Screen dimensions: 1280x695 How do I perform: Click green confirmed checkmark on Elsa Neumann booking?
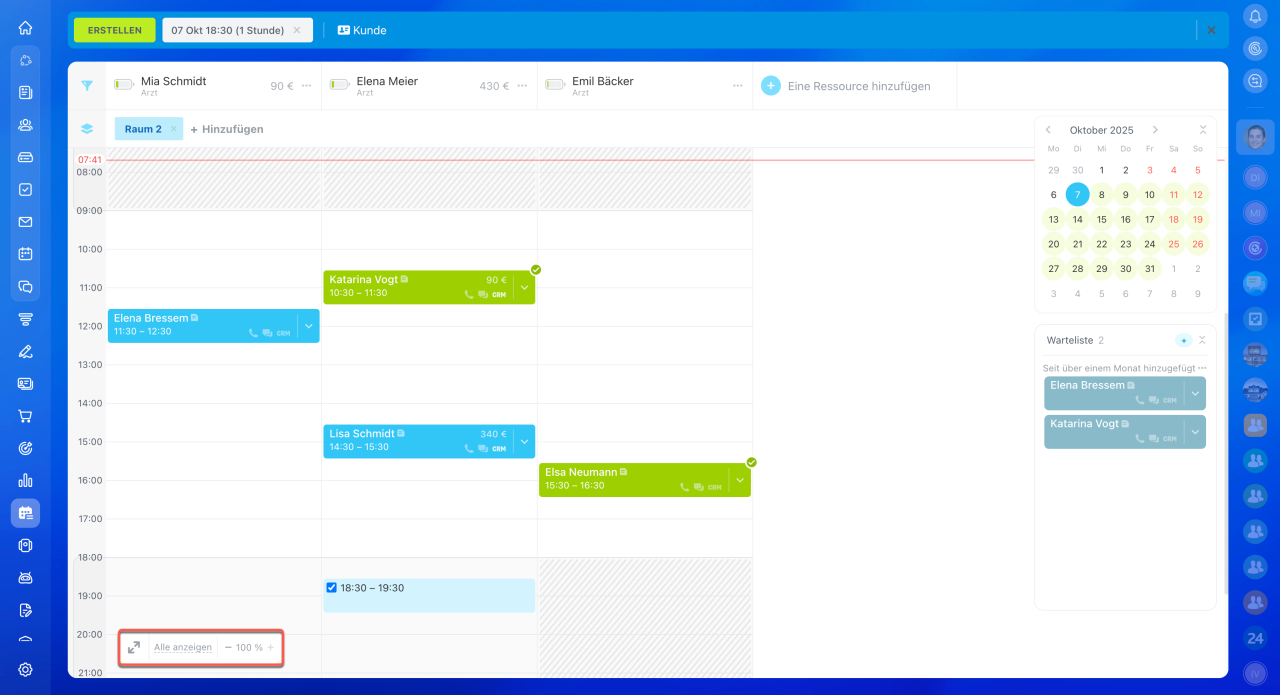(752, 463)
